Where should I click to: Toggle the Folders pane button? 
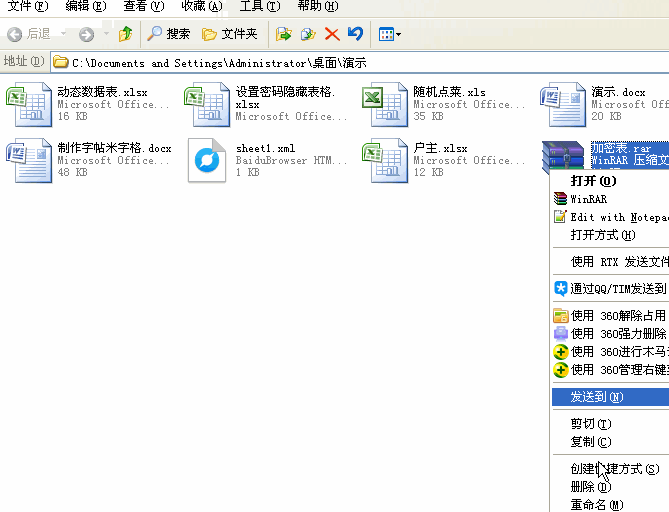(230, 34)
